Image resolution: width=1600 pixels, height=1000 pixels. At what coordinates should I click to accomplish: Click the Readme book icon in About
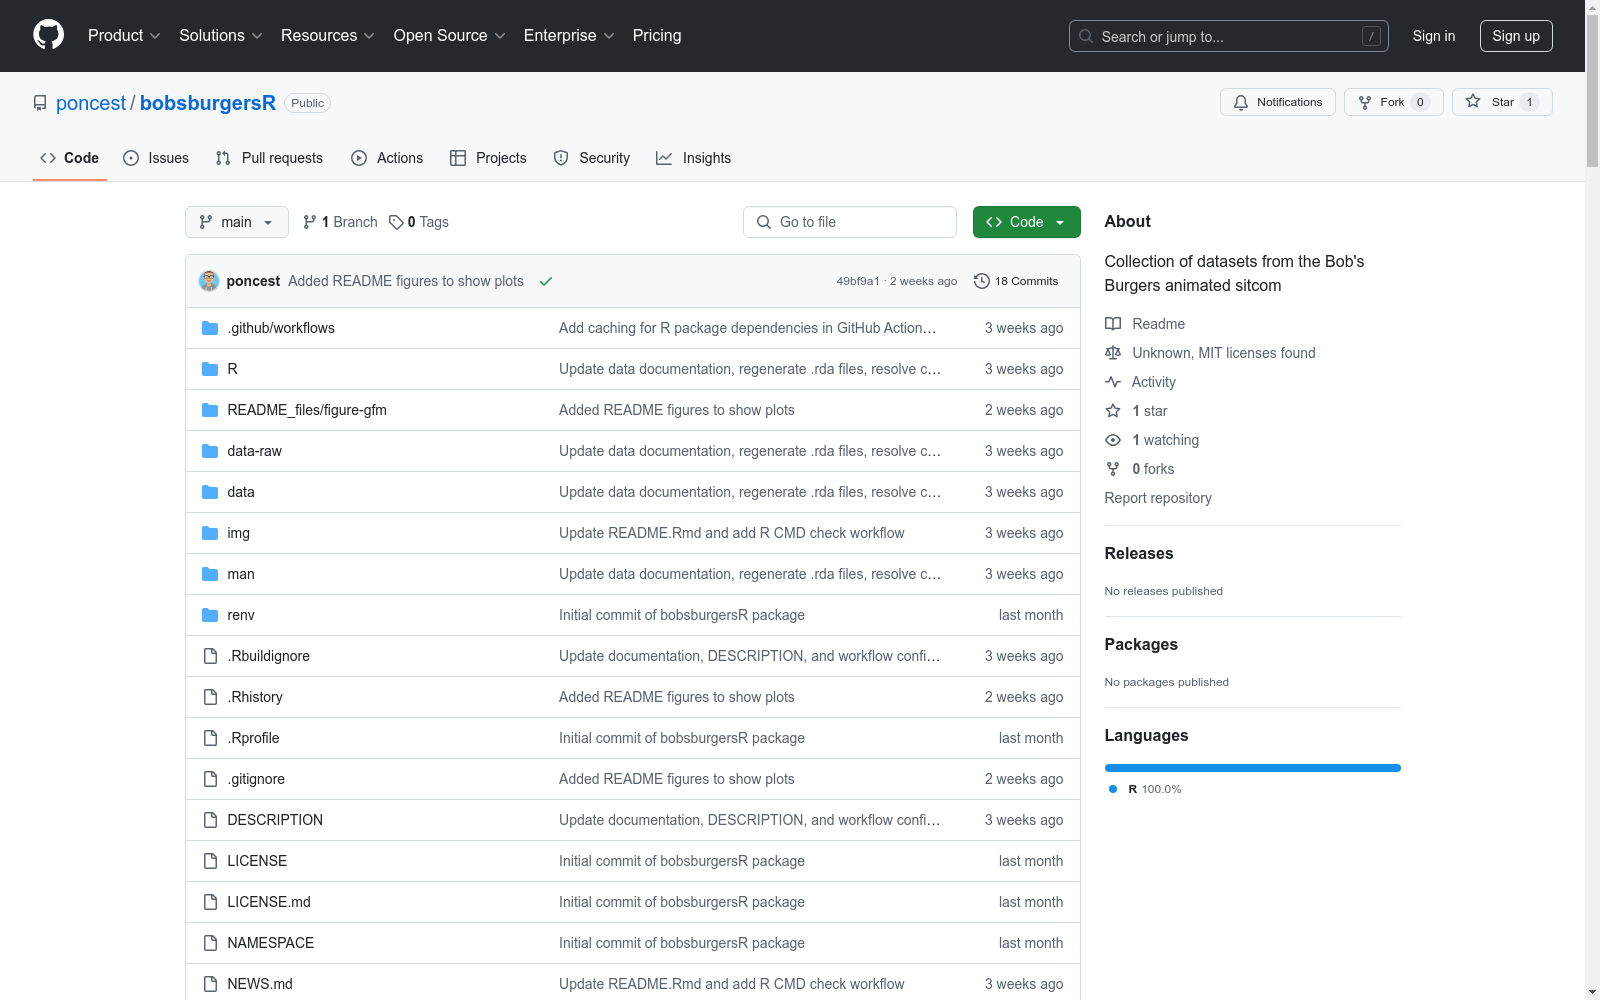click(1113, 324)
